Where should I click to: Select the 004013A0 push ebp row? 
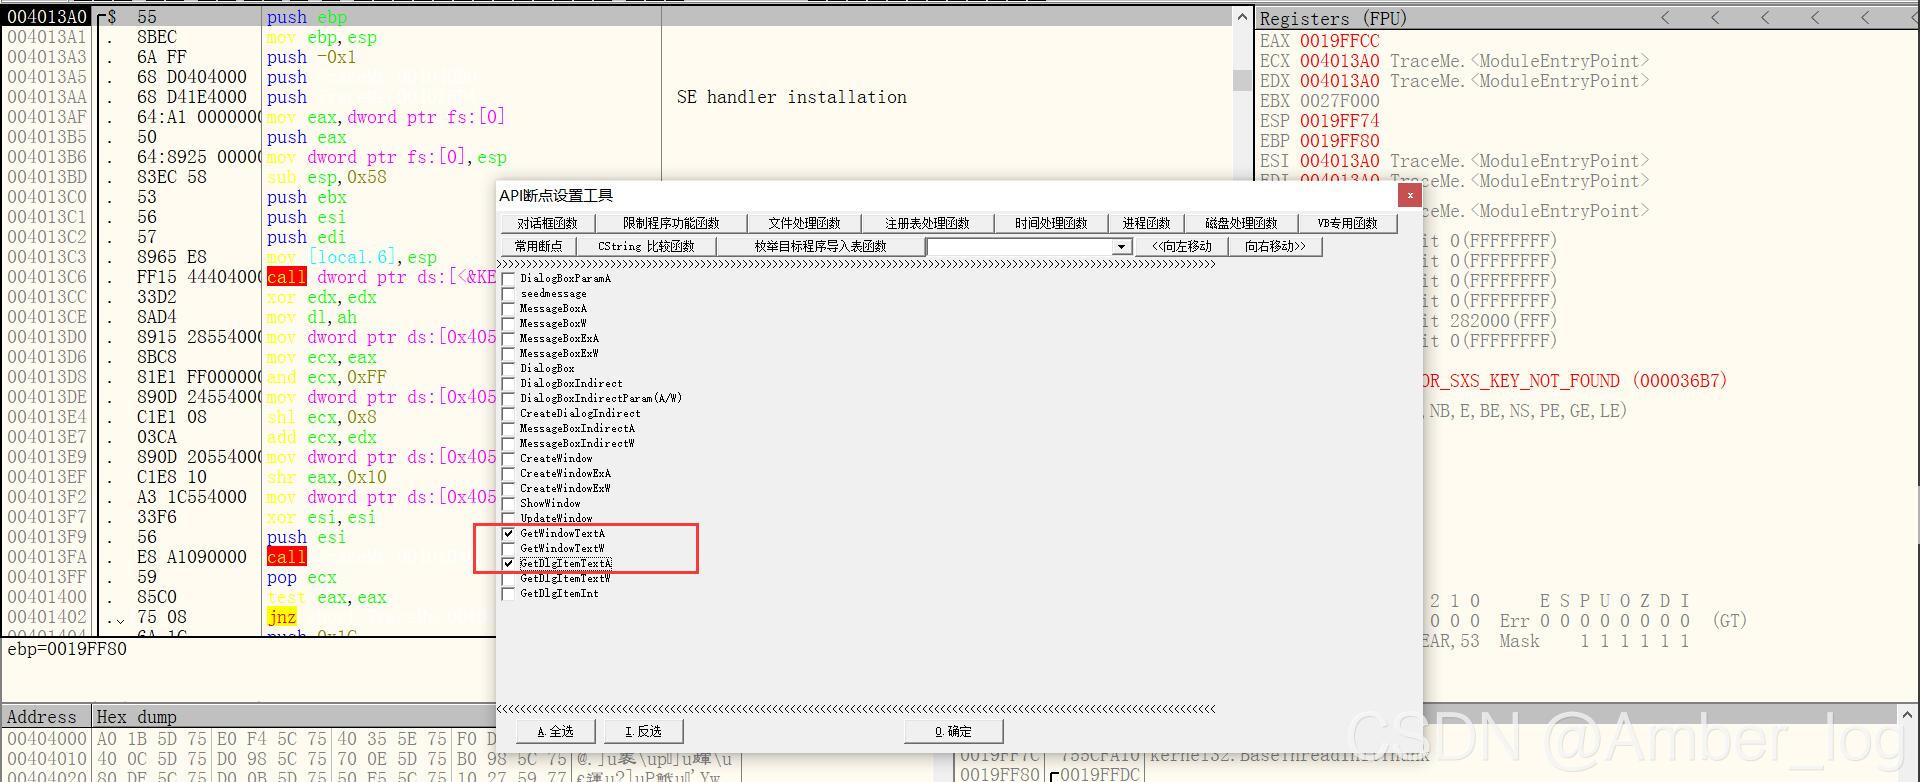tap(618, 17)
